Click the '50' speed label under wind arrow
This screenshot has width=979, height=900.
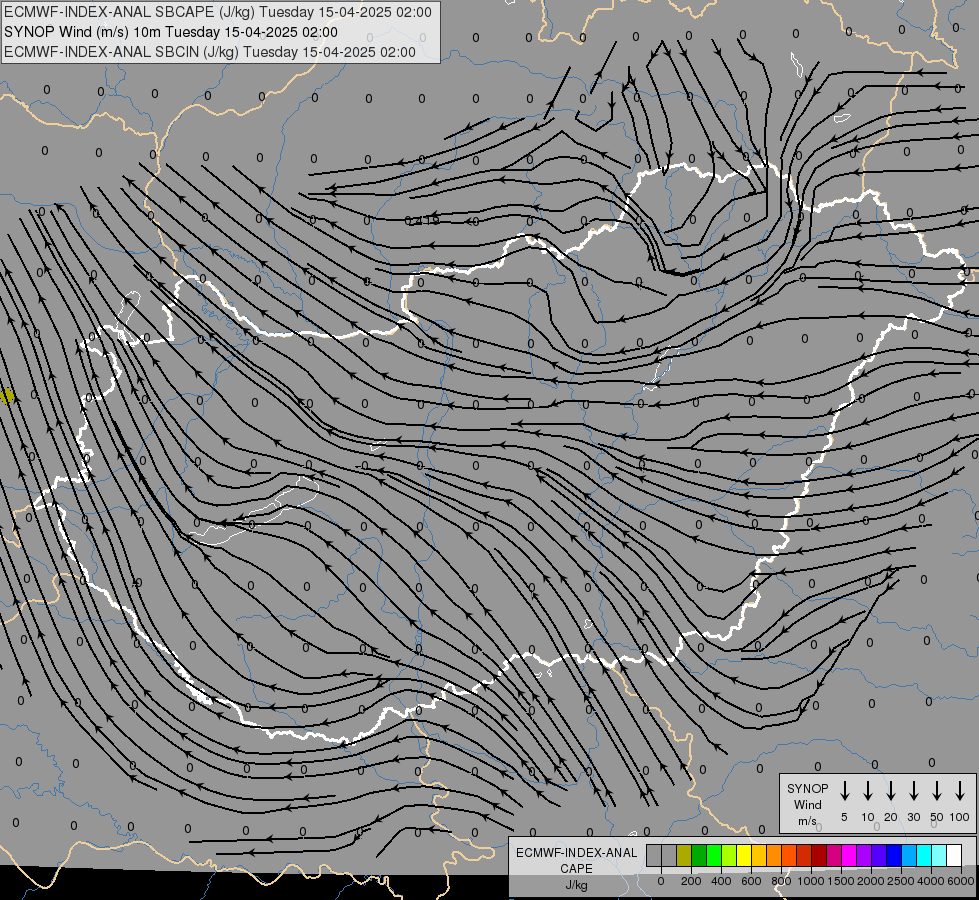(937, 817)
